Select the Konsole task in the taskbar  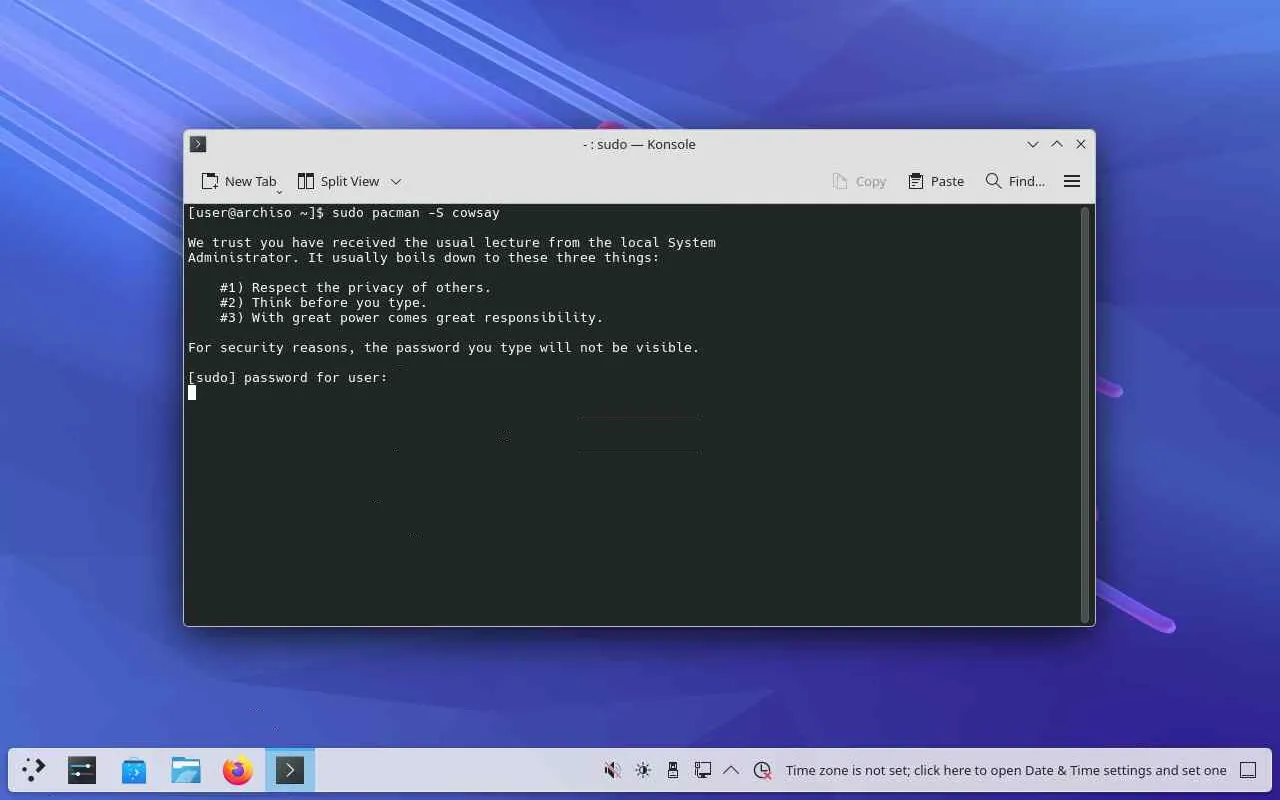click(x=290, y=770)
